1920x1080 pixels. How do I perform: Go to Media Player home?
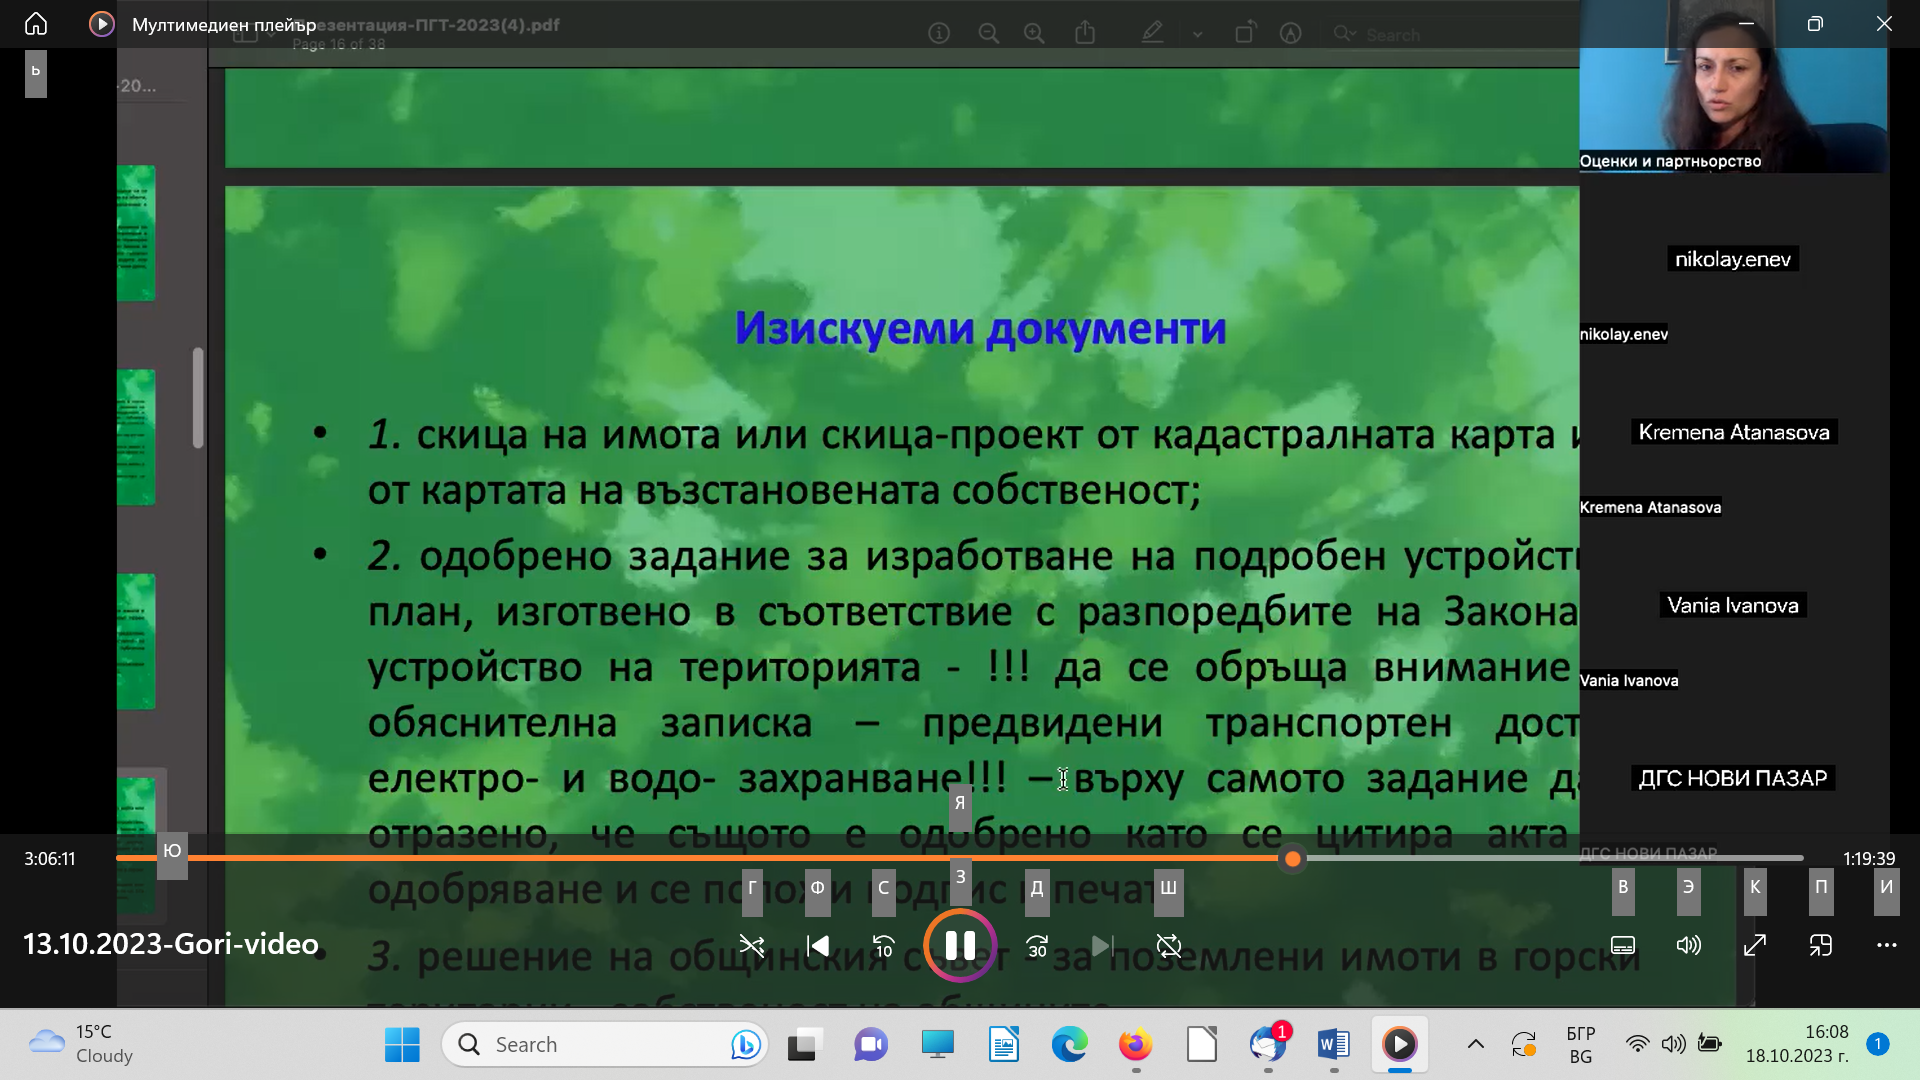36,24
